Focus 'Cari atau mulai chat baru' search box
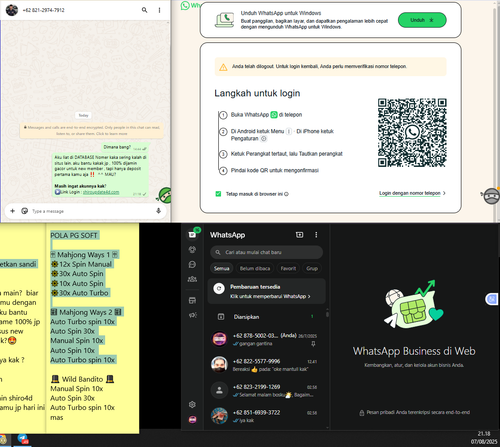This screenshot has height=447, width=500. 266,252
